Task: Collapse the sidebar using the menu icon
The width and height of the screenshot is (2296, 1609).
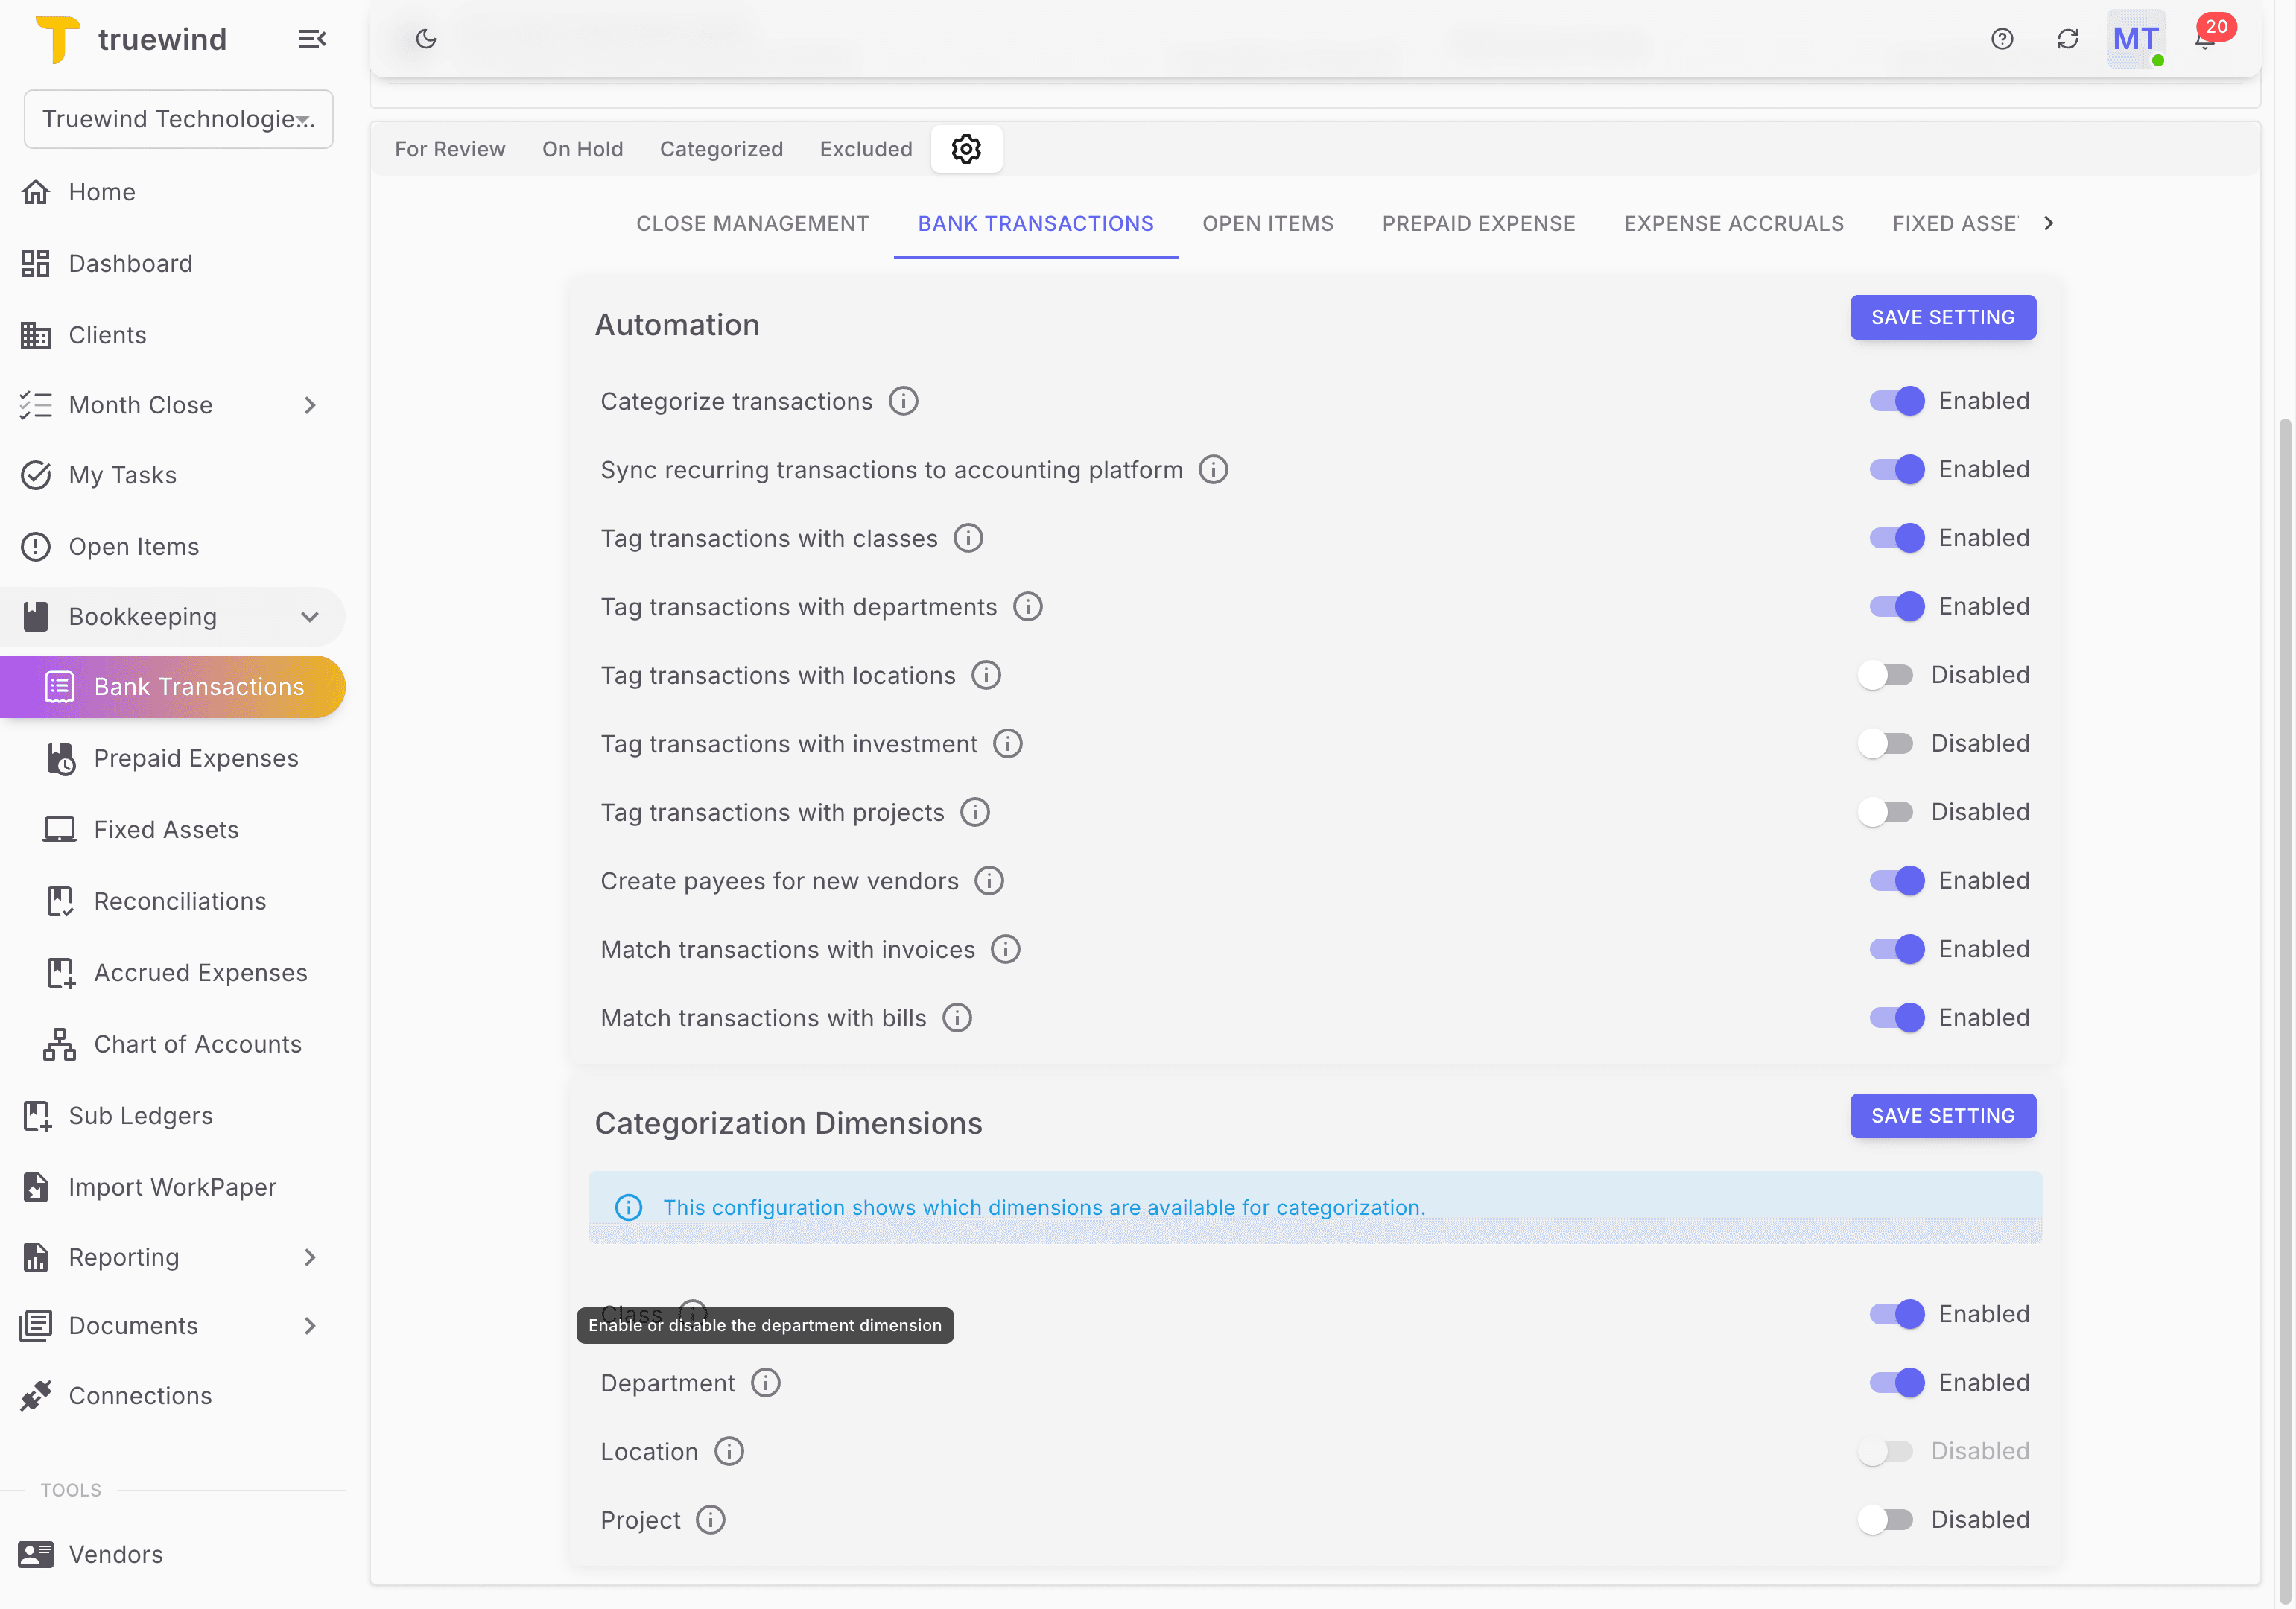Action: coord(311,39)
